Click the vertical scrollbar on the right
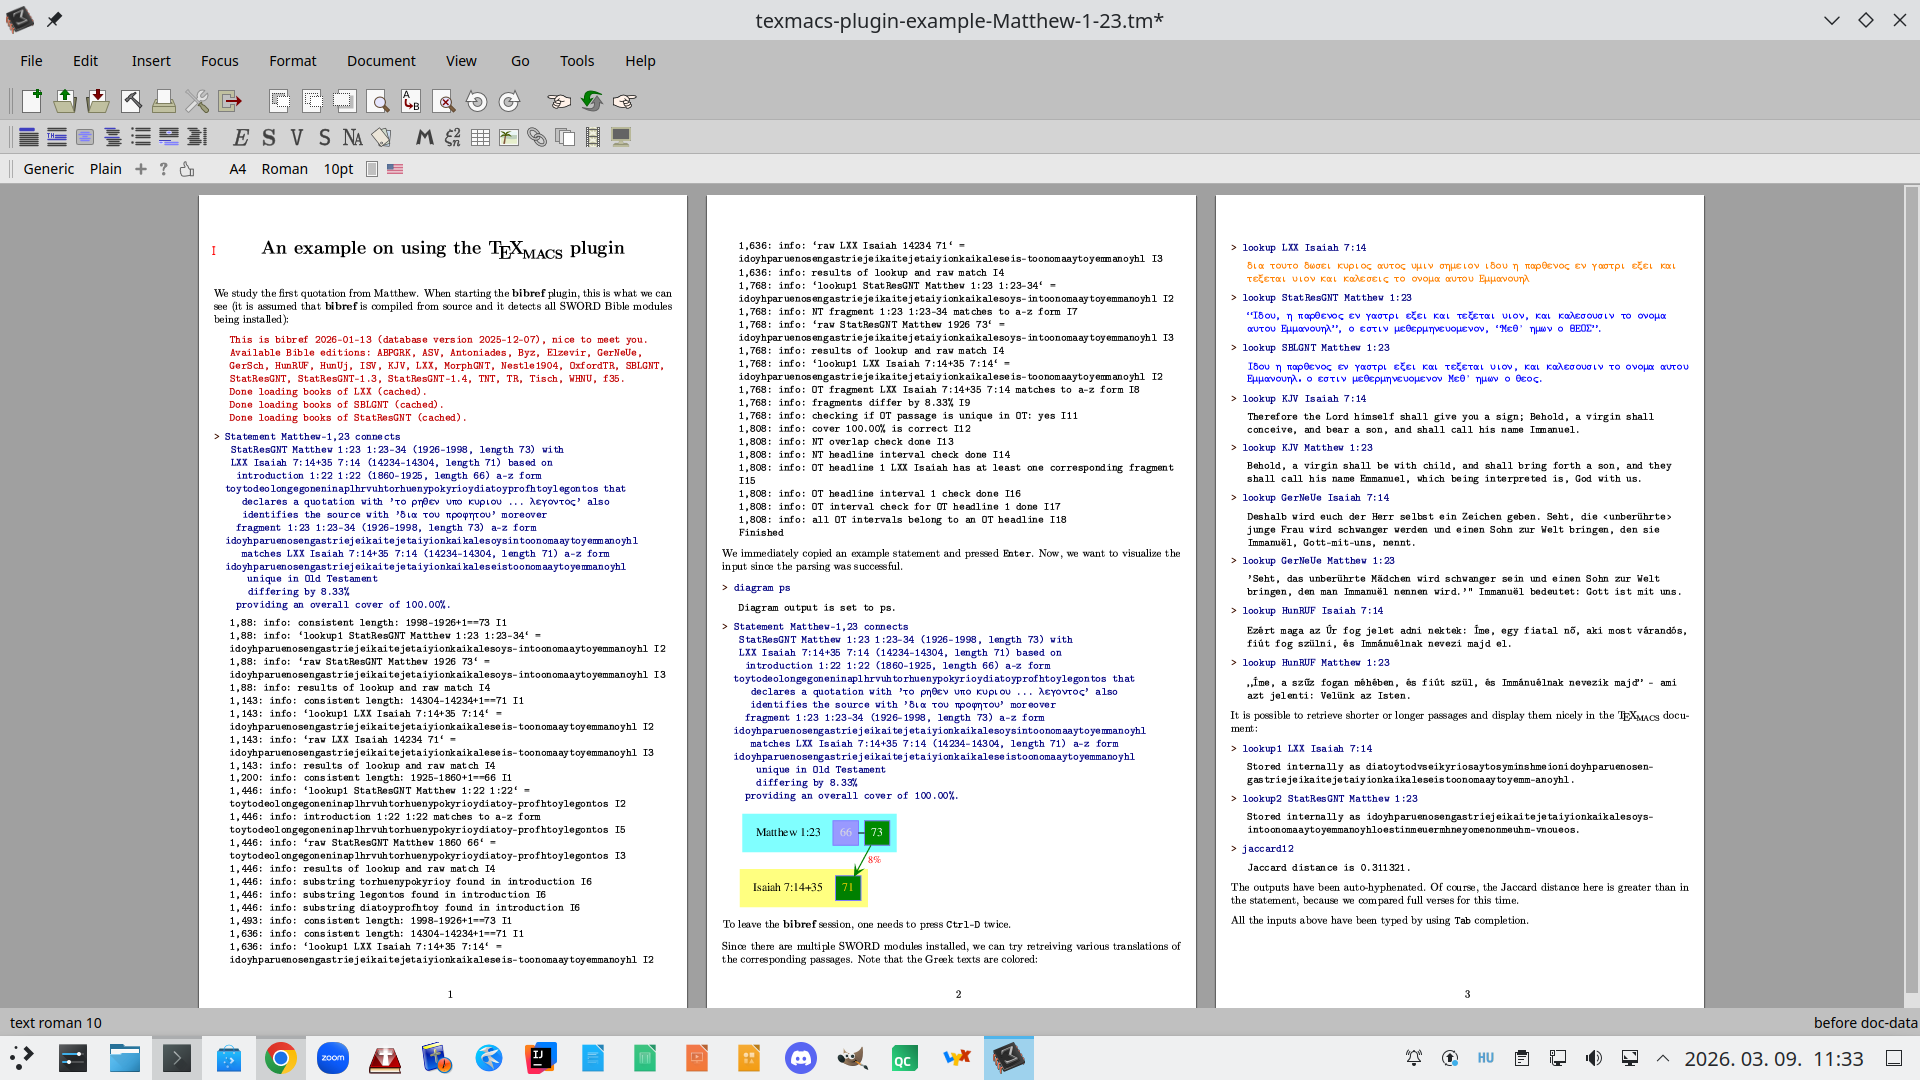The image size is (1920, 1080). pos(1911,590)
